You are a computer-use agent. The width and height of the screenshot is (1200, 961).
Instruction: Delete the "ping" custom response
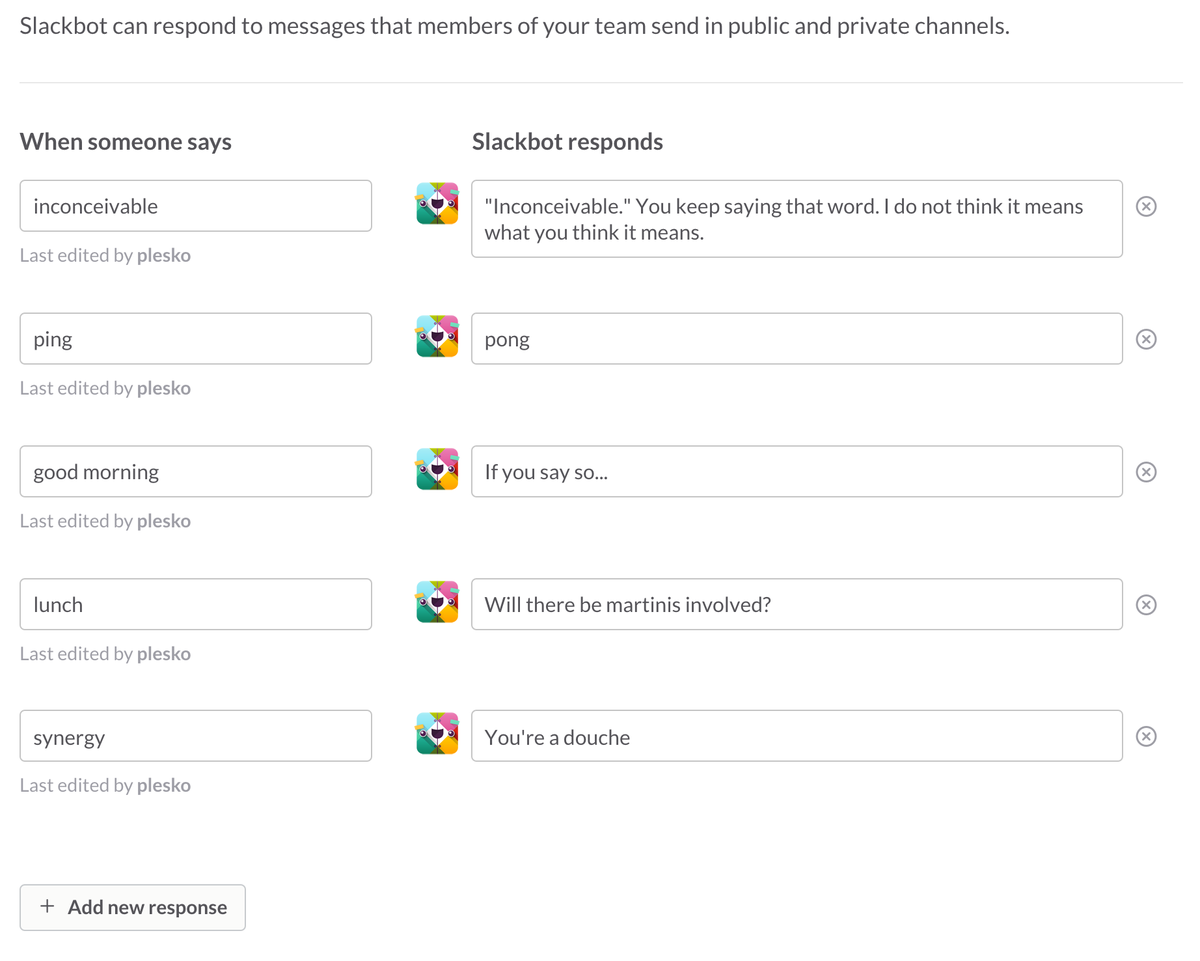(x=1146, y=338)
